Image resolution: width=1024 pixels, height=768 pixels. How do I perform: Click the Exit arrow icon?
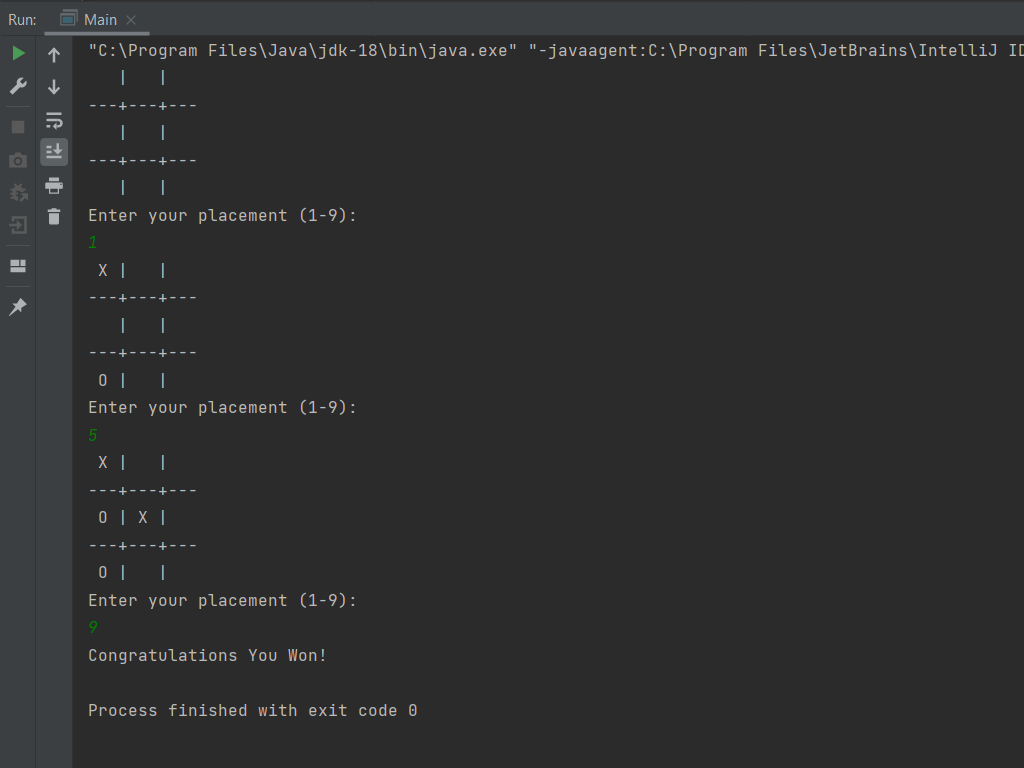18,225
